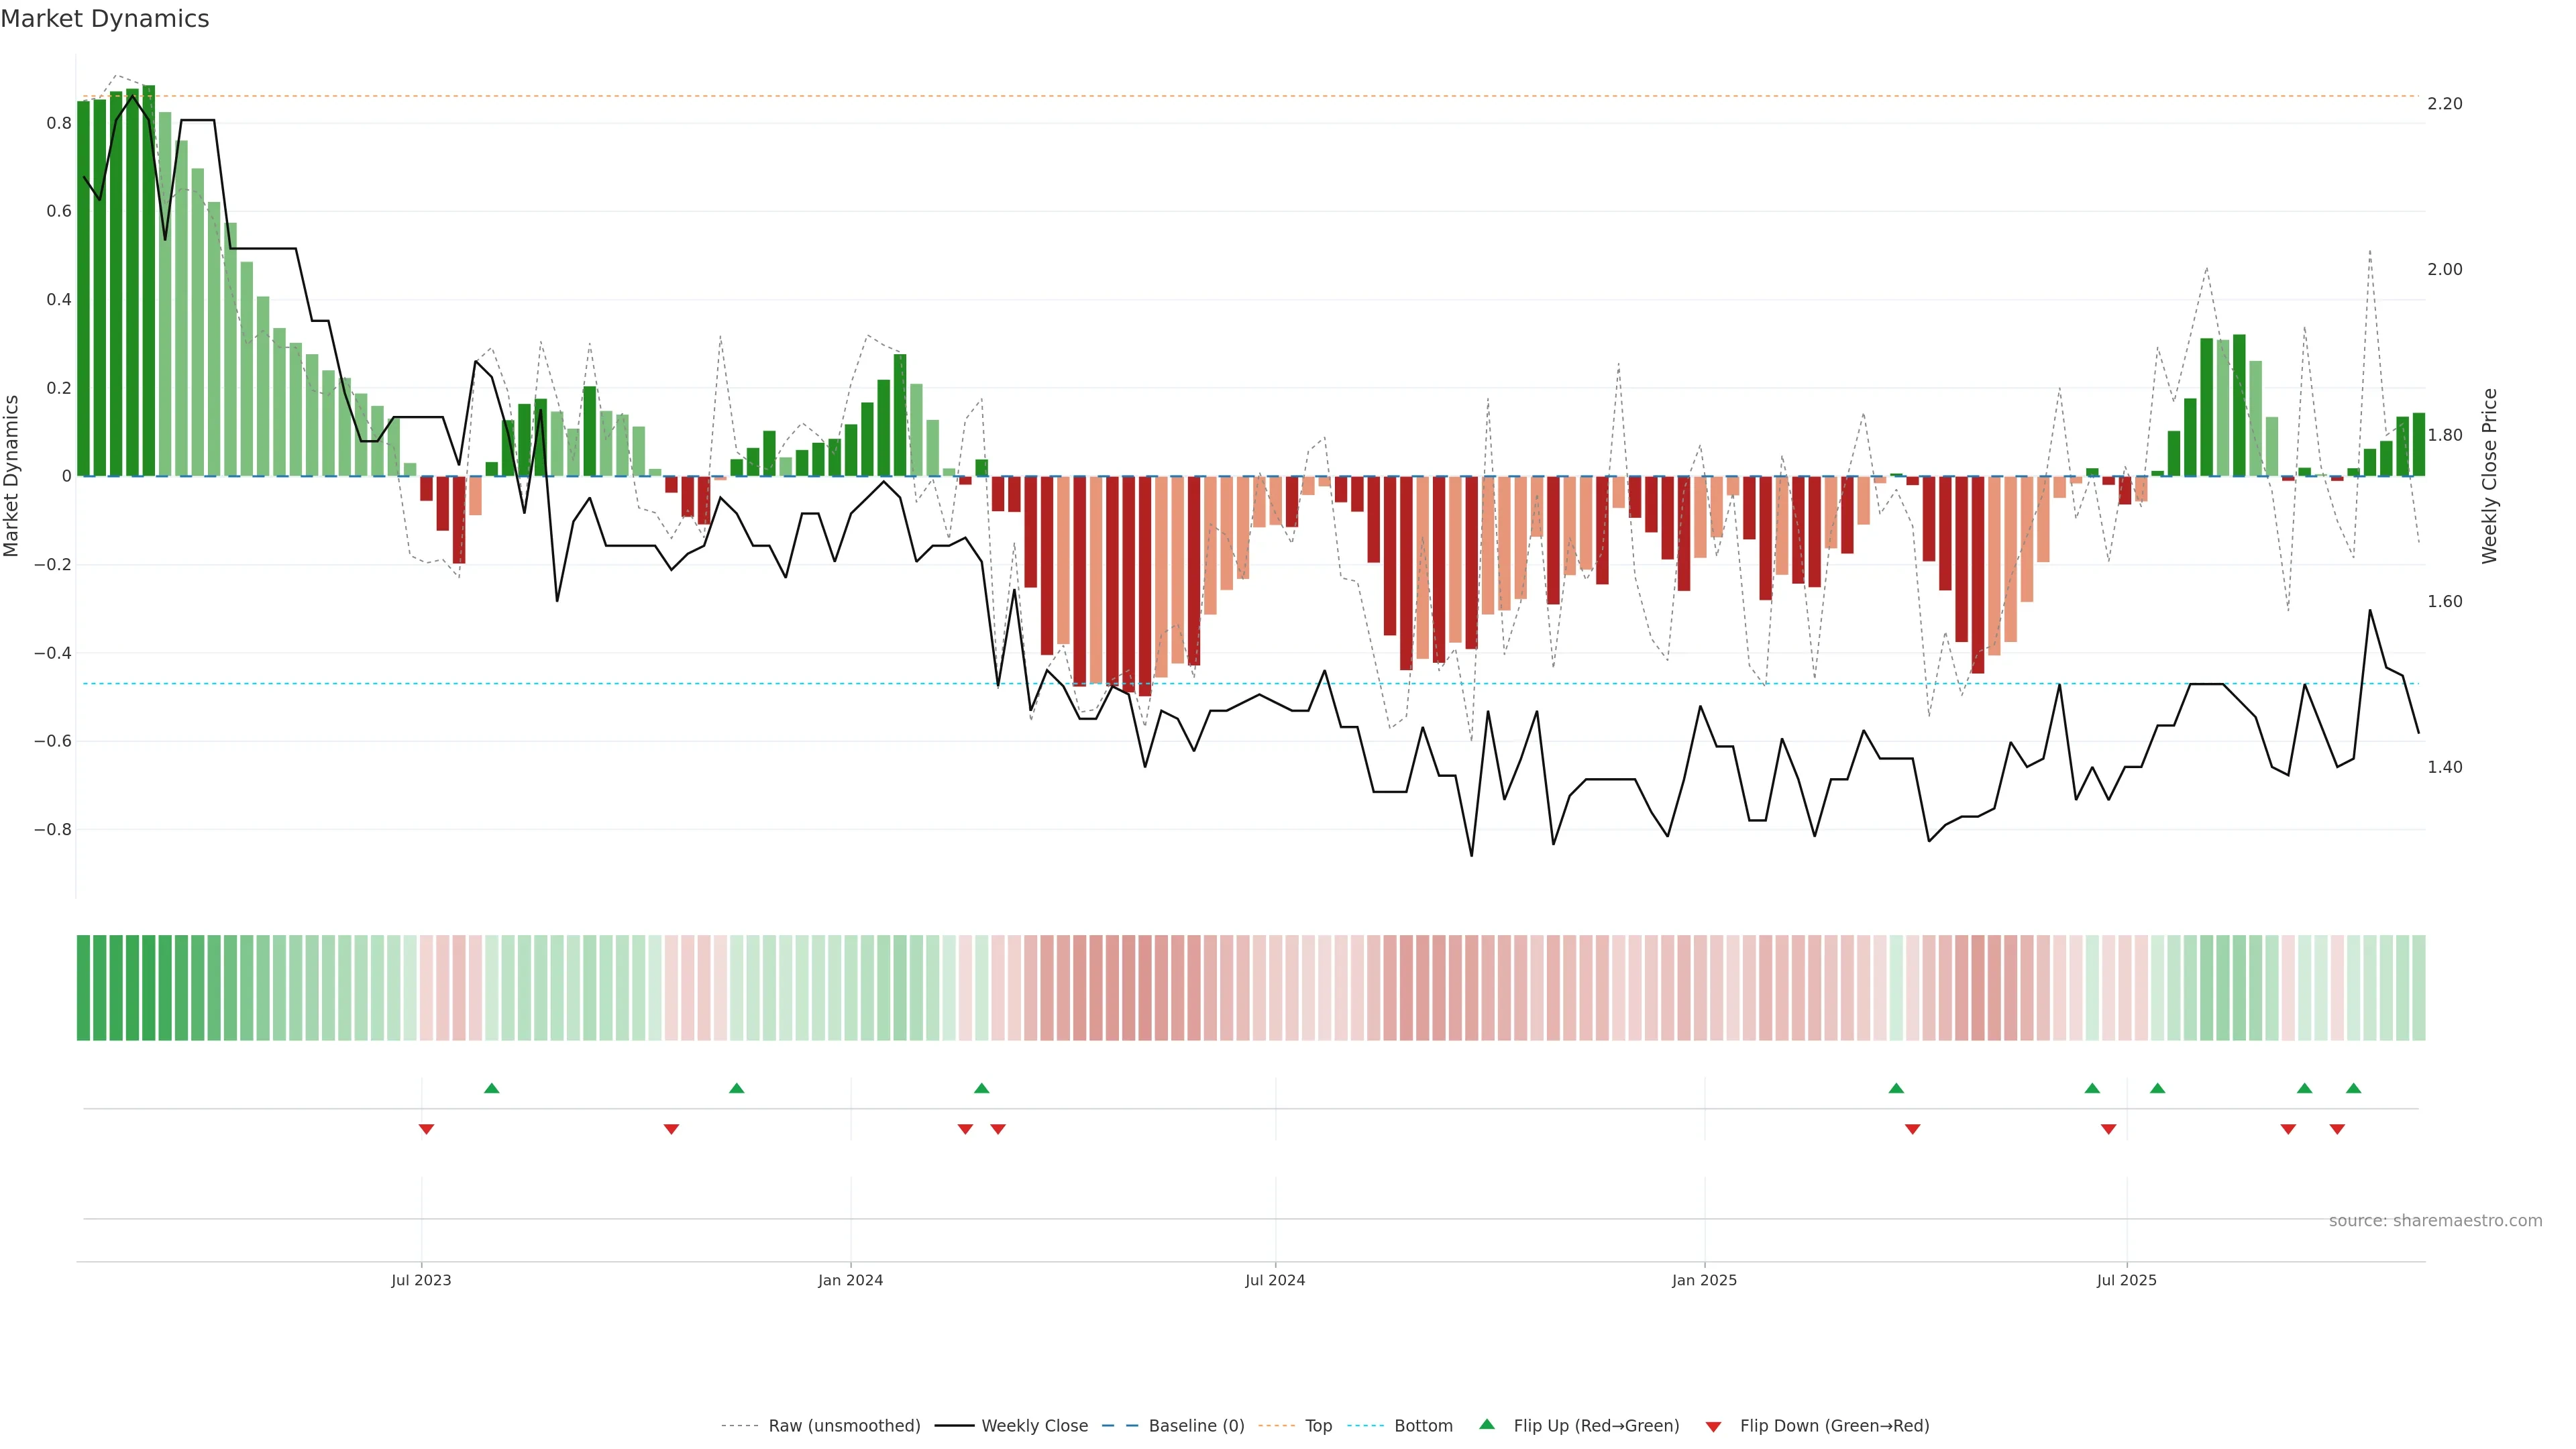This screenshot has width=2576, height=1449.
Task: Click the Market Dynamics chart title
Action: [x=105, y=19]
